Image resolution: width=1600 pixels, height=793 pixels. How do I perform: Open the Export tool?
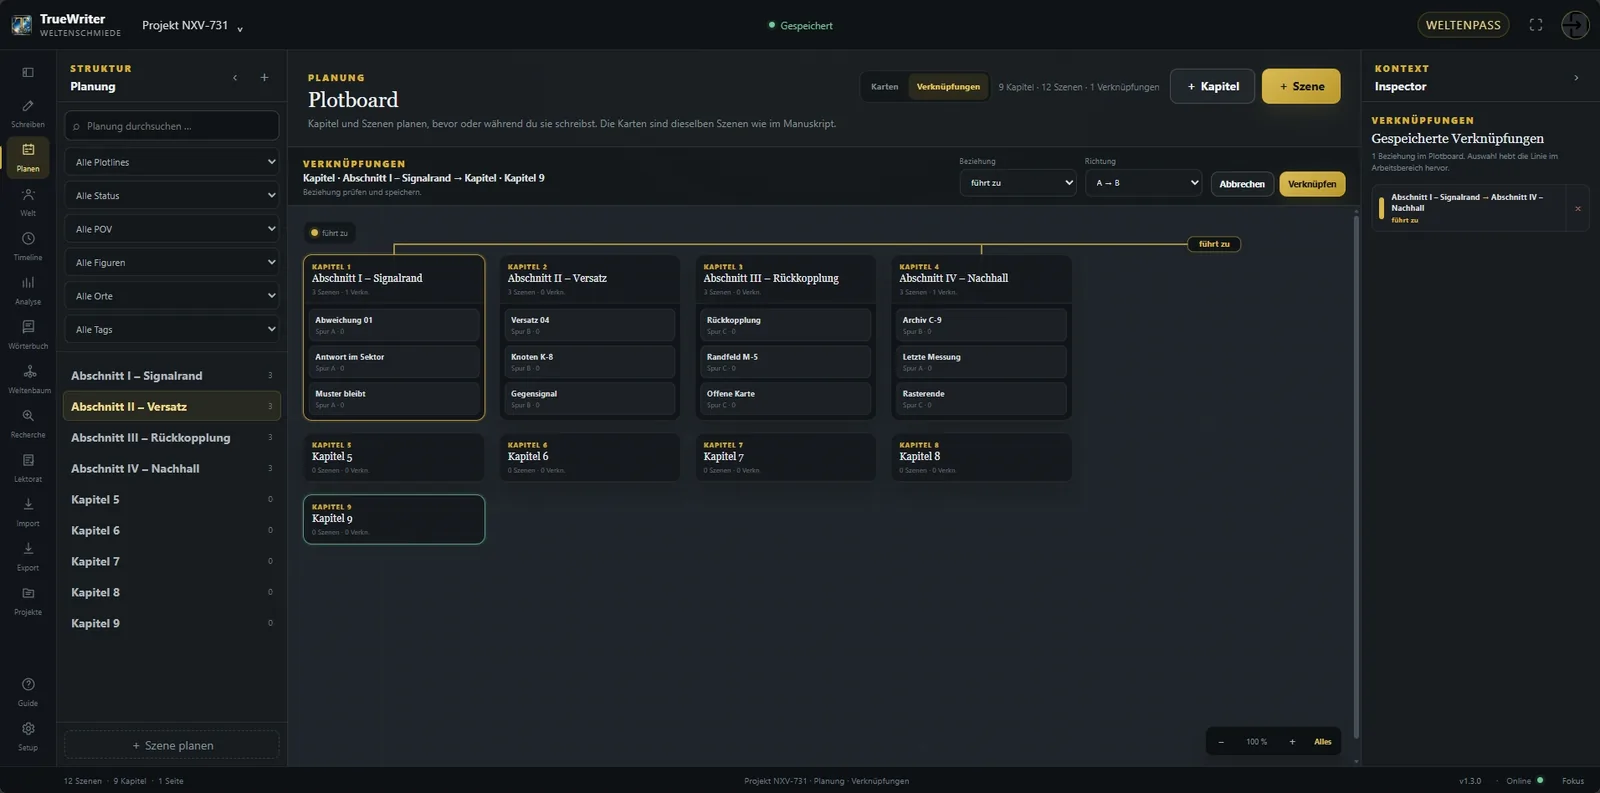28,557
